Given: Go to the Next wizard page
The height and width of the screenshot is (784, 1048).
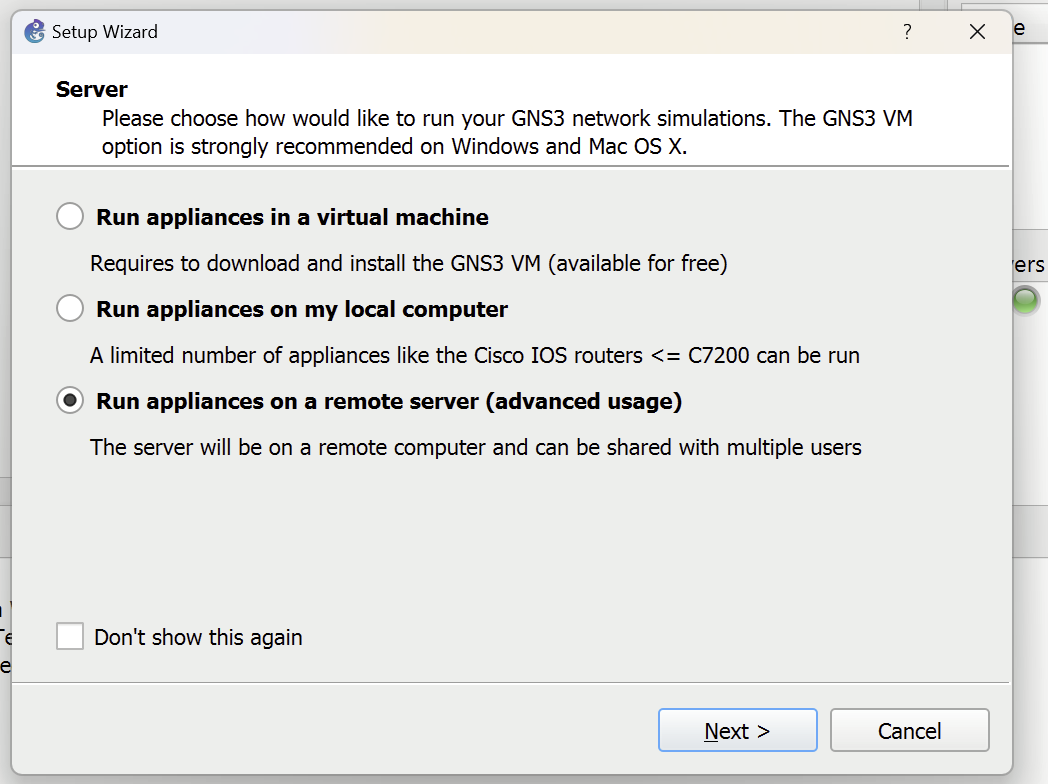Looking at the screenshot, I should tap(737, 731).
